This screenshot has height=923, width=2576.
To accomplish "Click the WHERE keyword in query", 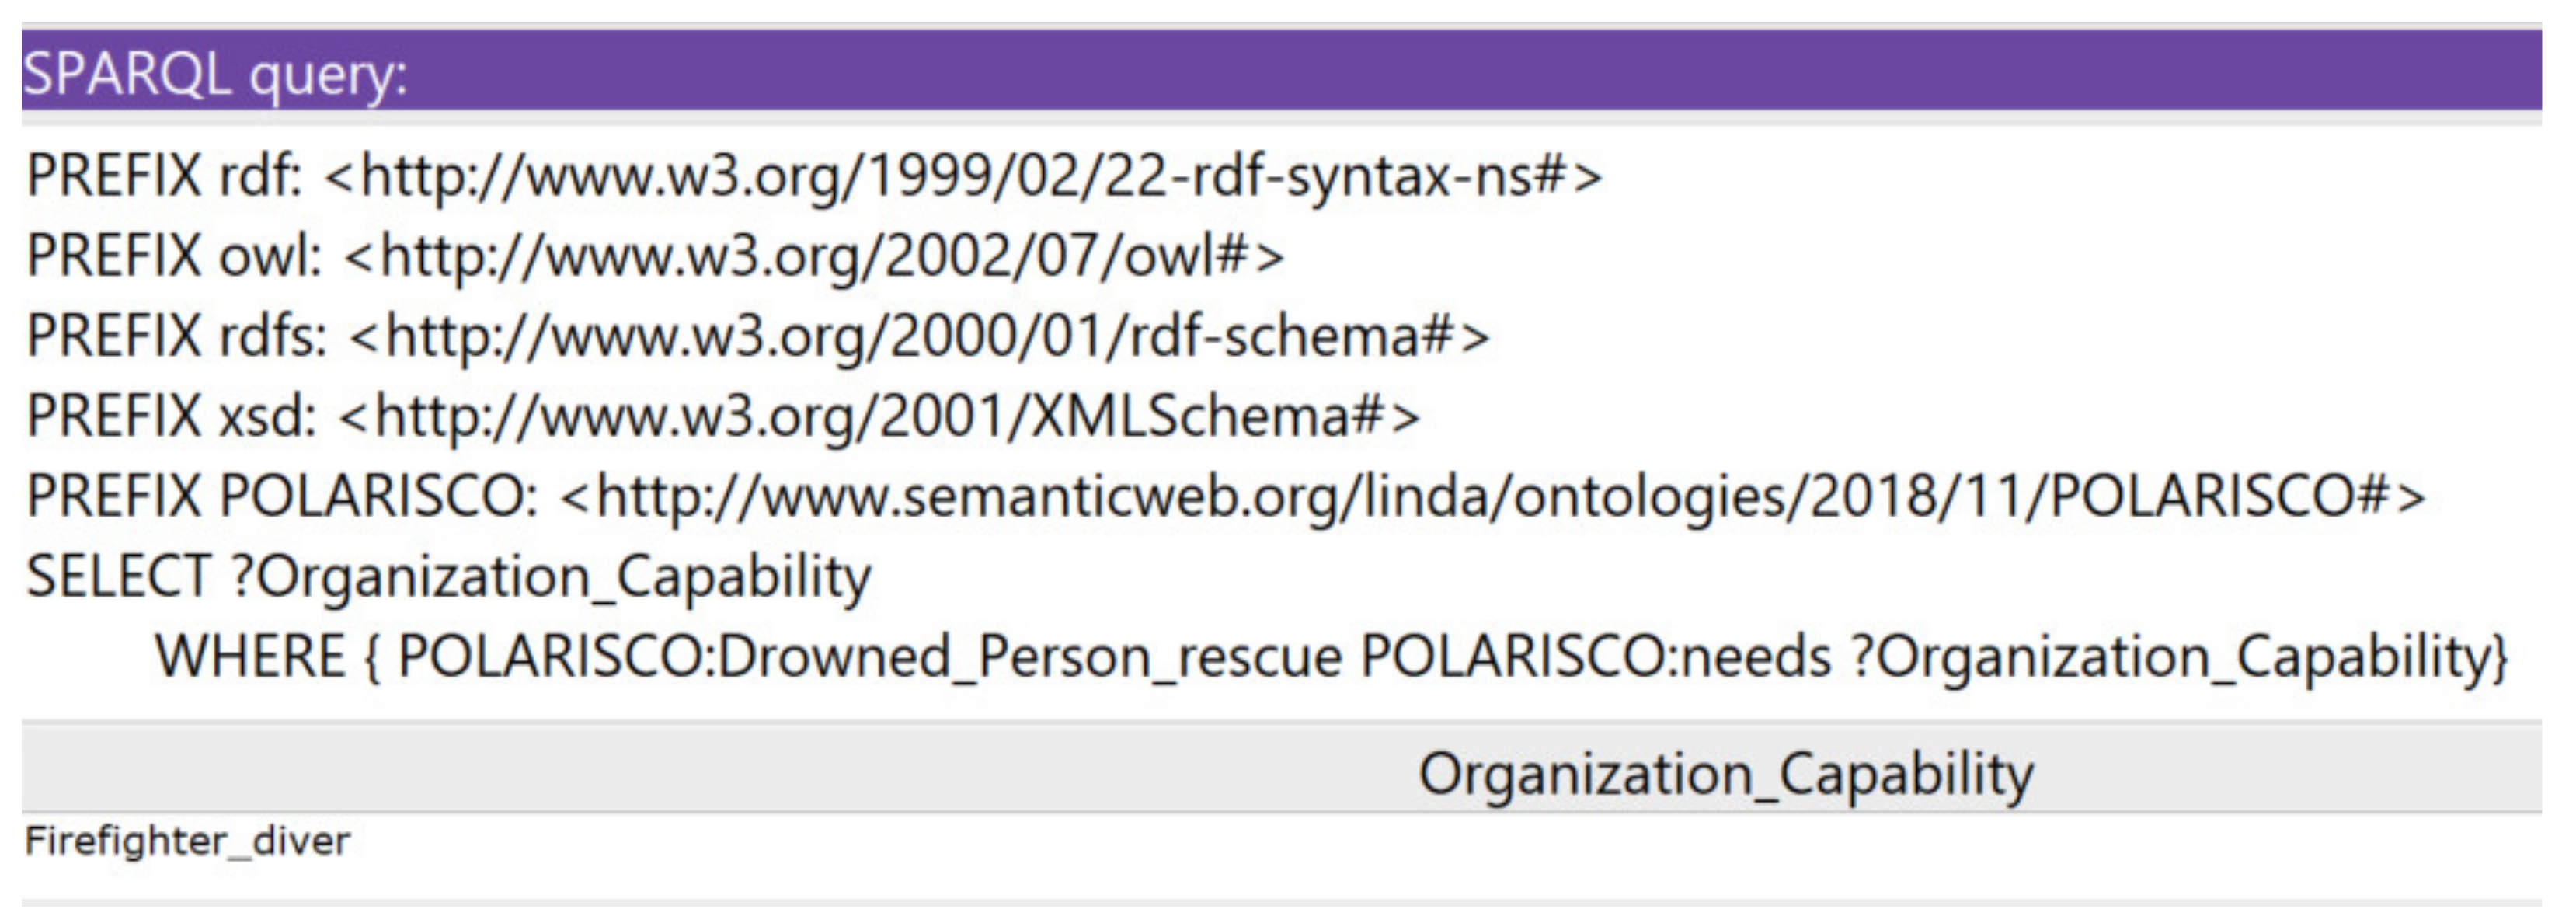I will click(x=250, y=657).
